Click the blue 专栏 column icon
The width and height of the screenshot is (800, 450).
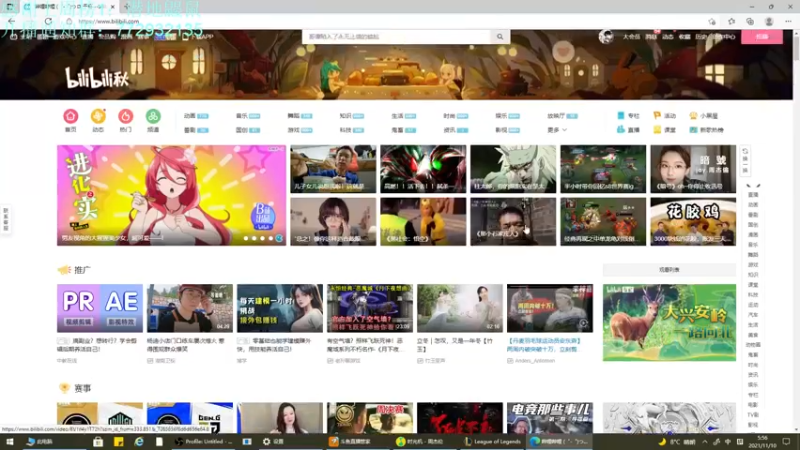click(x=621, y=116)
